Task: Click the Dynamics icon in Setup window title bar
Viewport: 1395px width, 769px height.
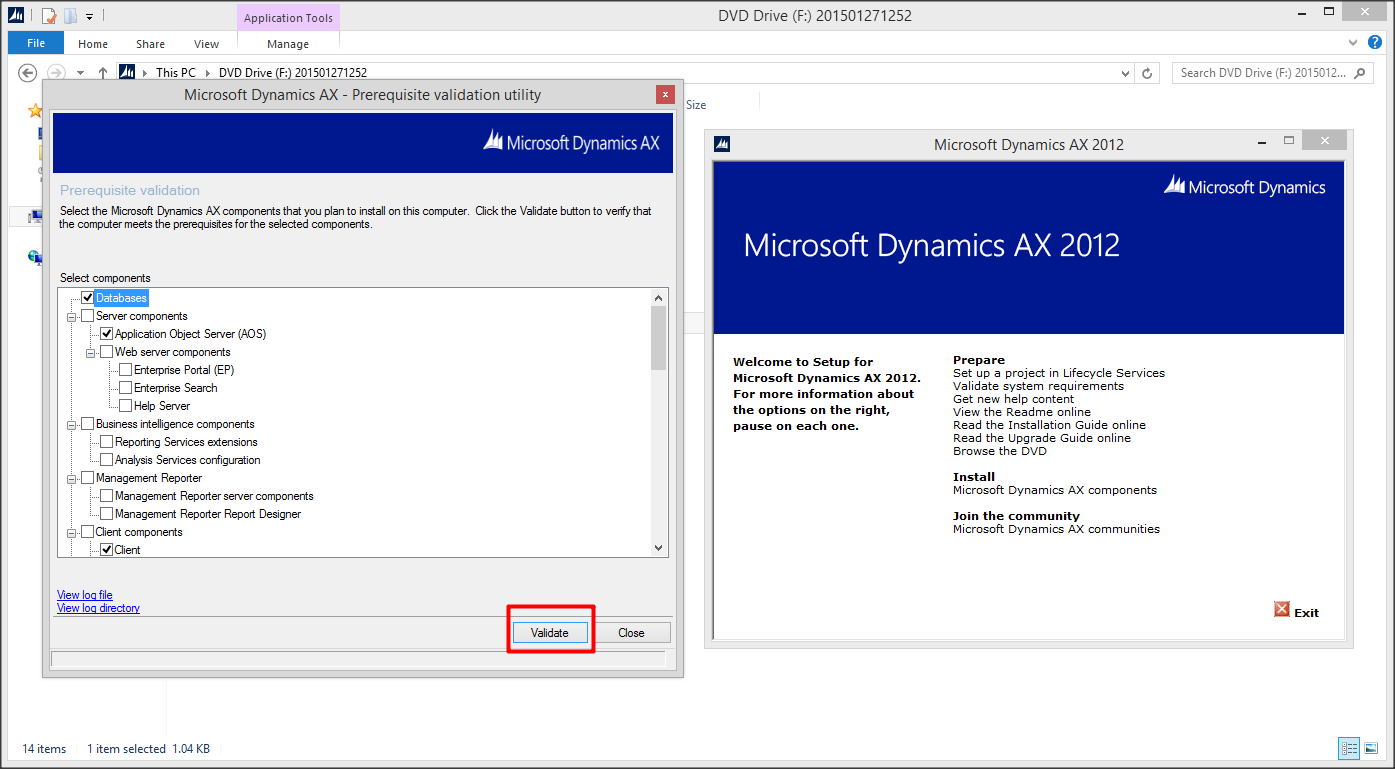Action: (722, 144)
